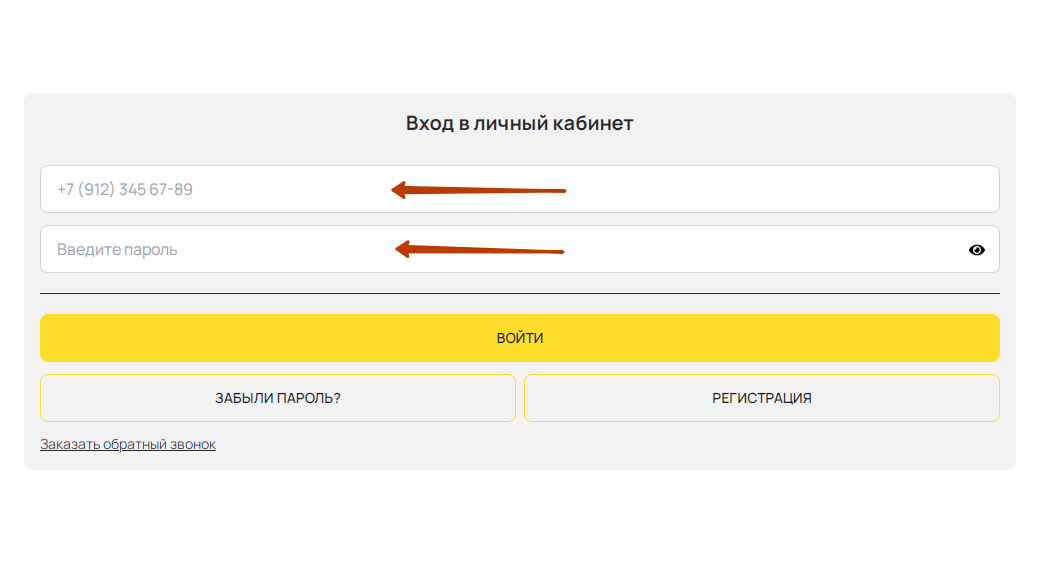Focus the field with placeholder +7 (912) 345 67-89
This screenshot has height=584, width=1041.
click(x=400, y=189)
